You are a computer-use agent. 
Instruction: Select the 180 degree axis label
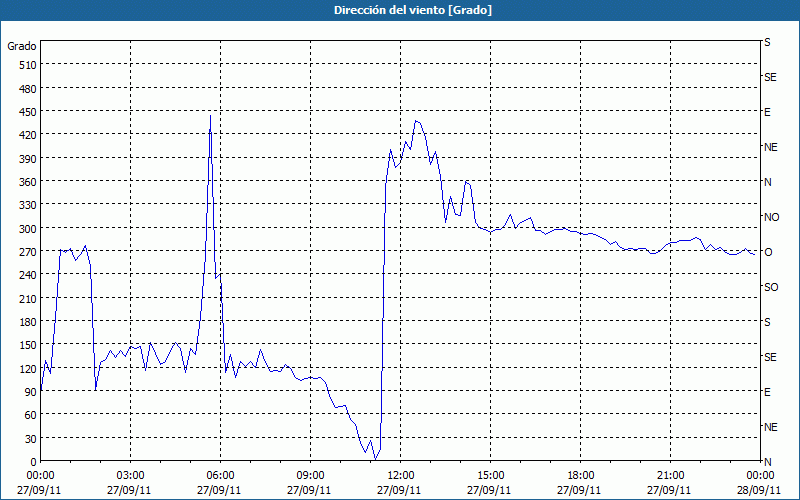[x=28, y=322]
